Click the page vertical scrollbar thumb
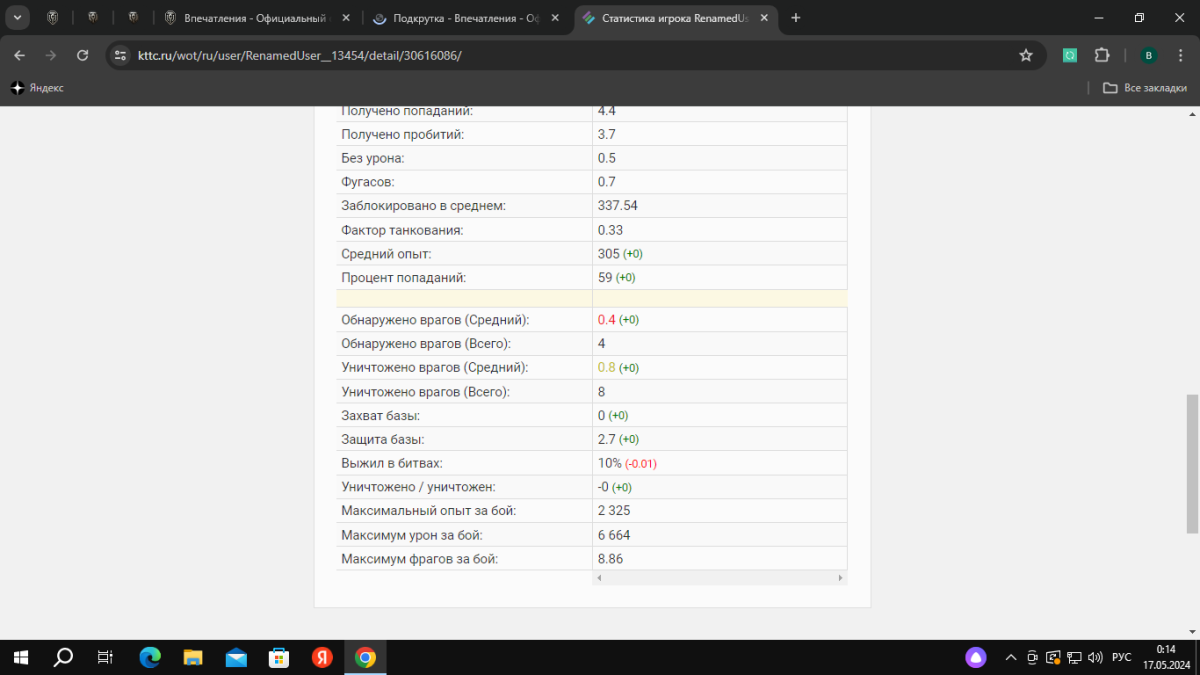 coord(1192,463)
